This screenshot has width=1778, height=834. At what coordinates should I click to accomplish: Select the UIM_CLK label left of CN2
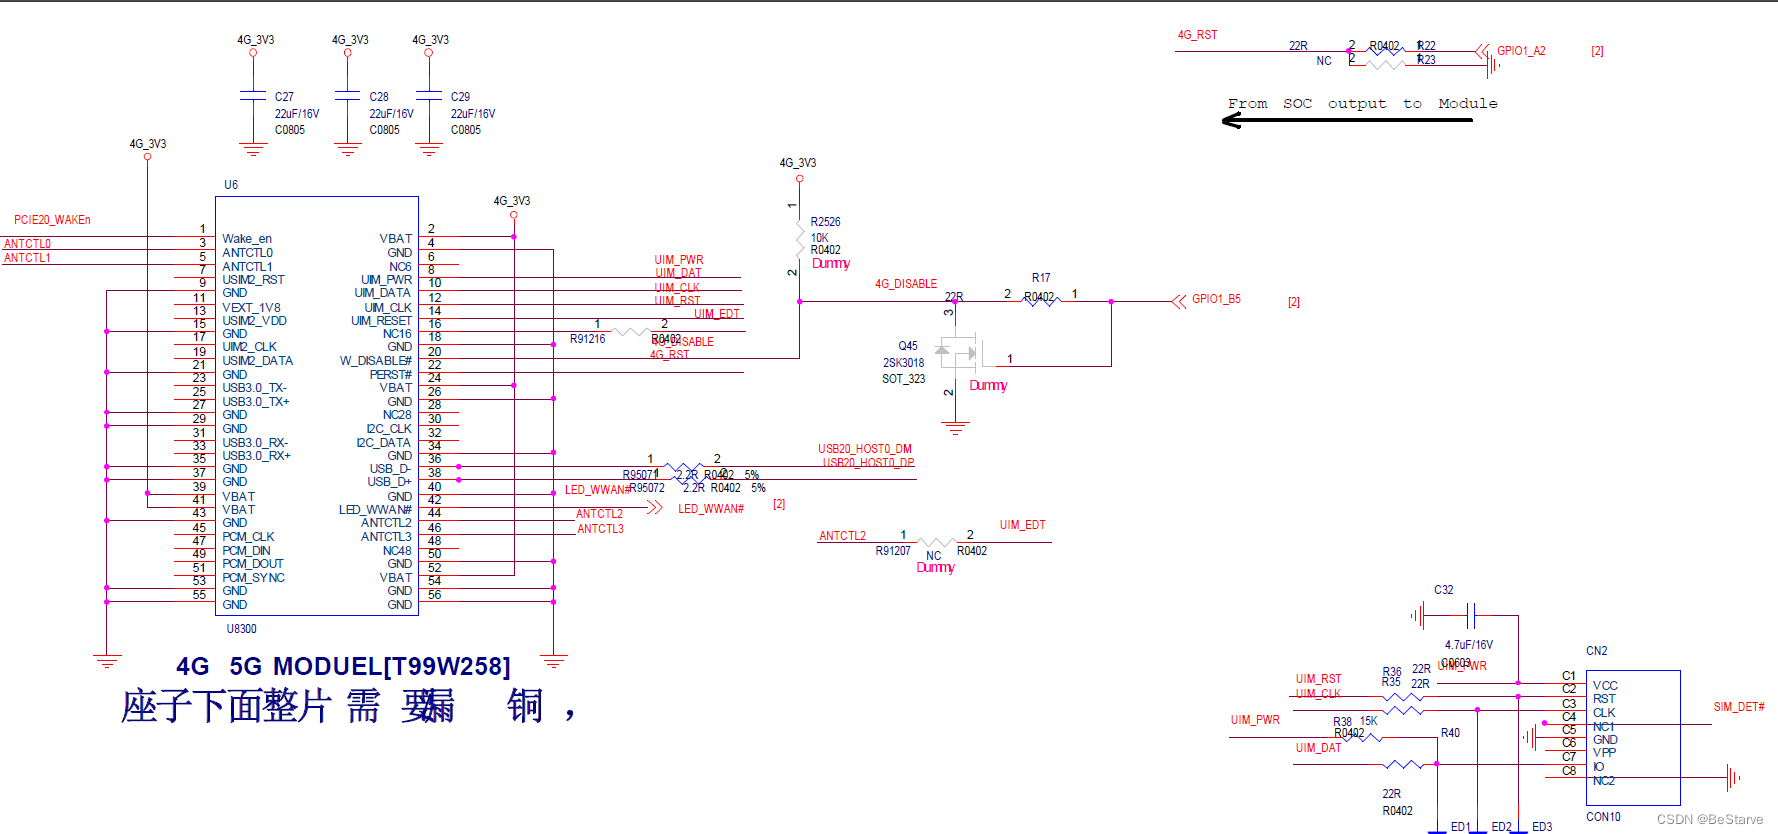coord(1318,693)
